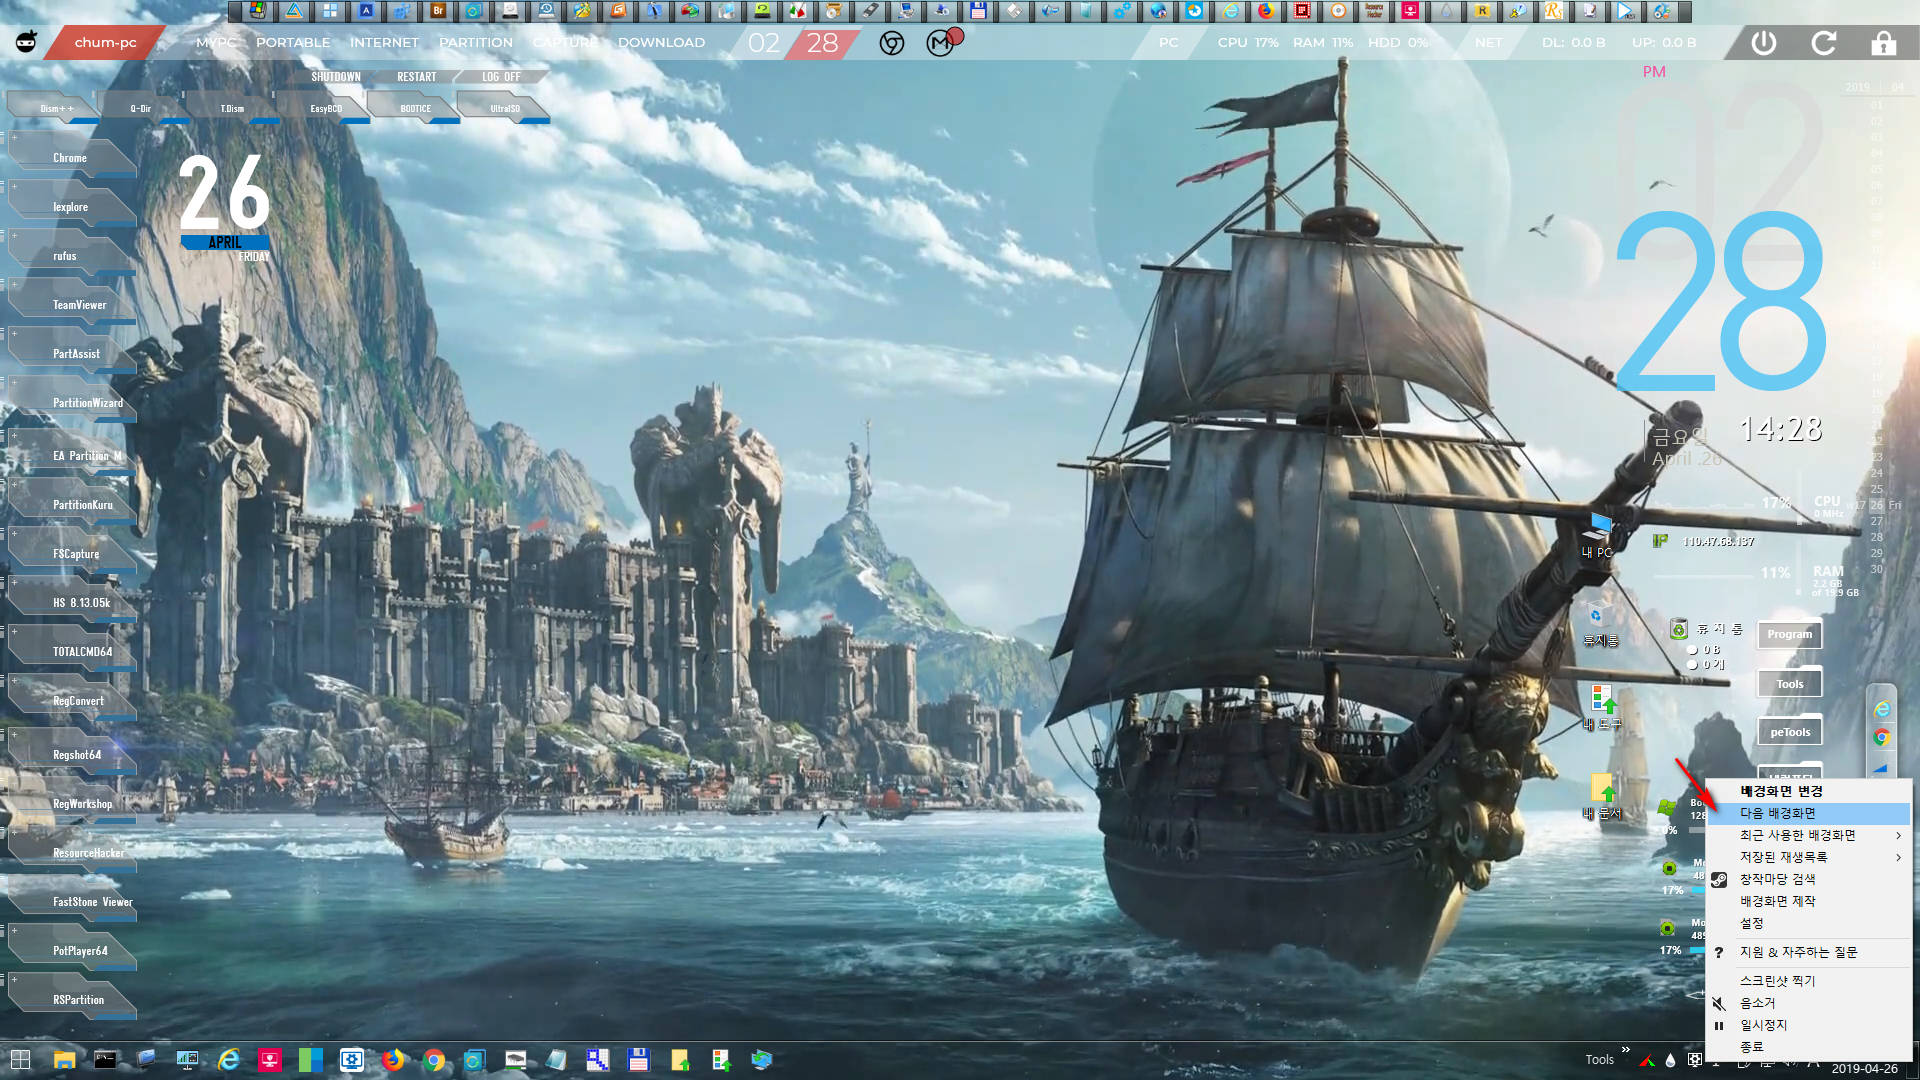Launch Chrome from the taskbar
The width and height of the screenshot is (1920, 1080).
[434, 1060]
